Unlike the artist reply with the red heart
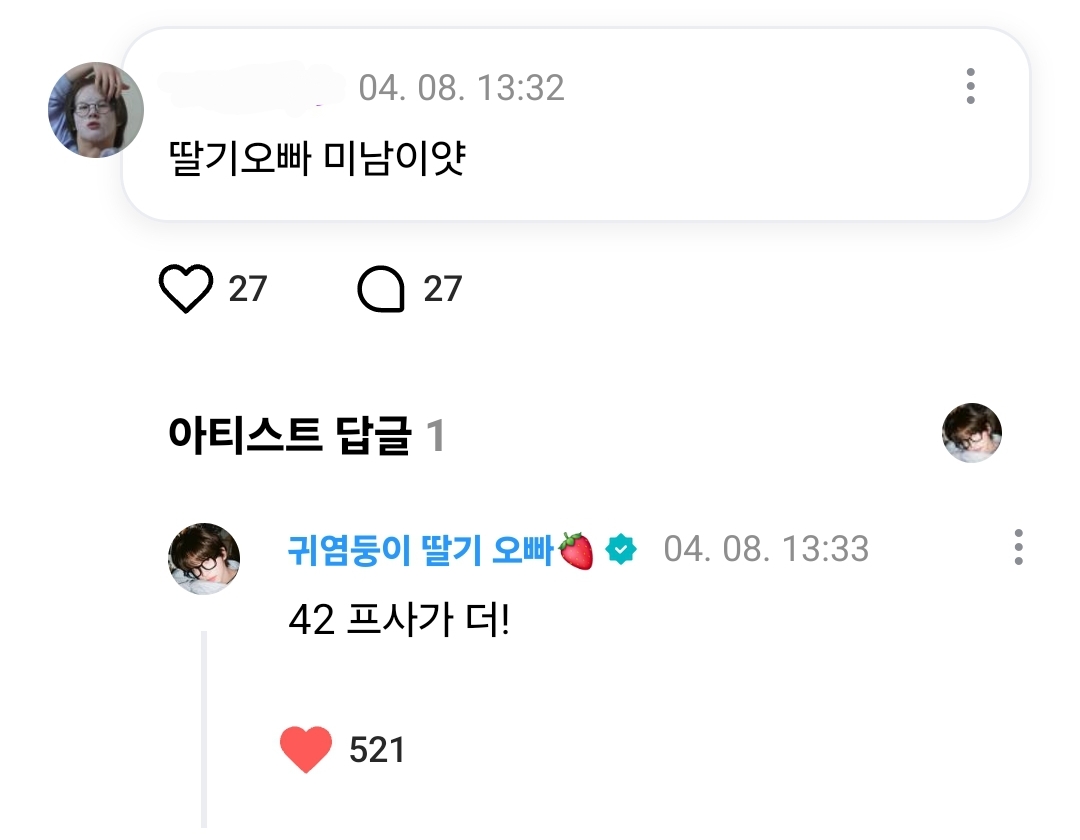The width and height of the screenshot is (1080, 840). (x=306, y=749)
